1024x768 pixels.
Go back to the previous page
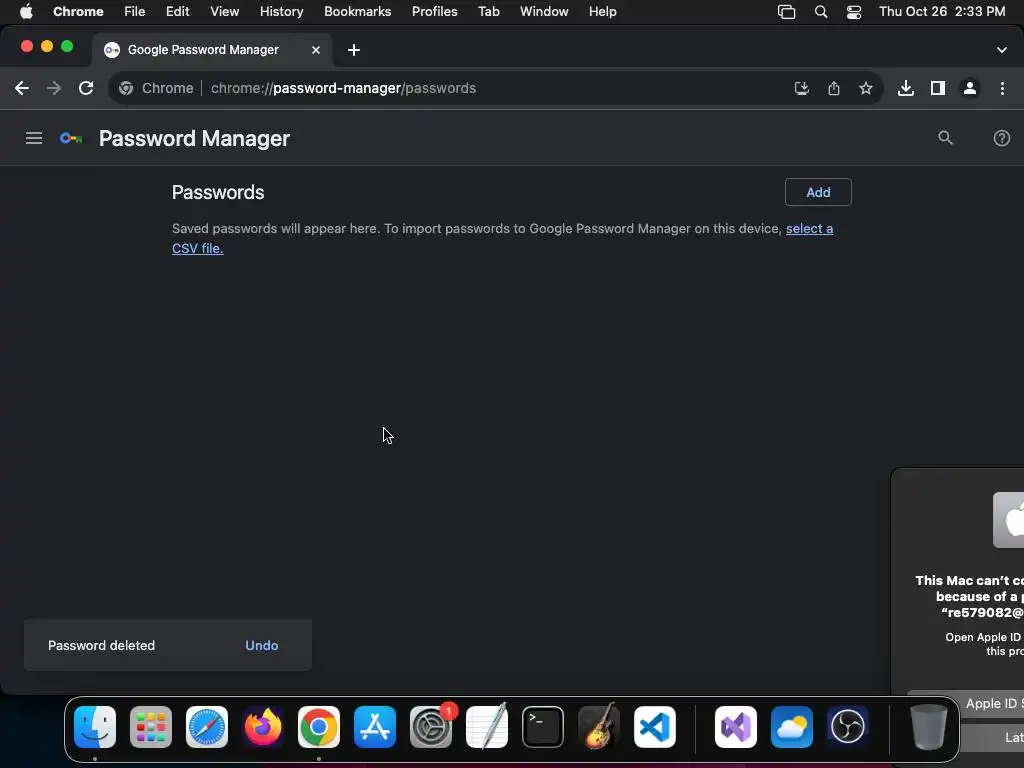22,88
